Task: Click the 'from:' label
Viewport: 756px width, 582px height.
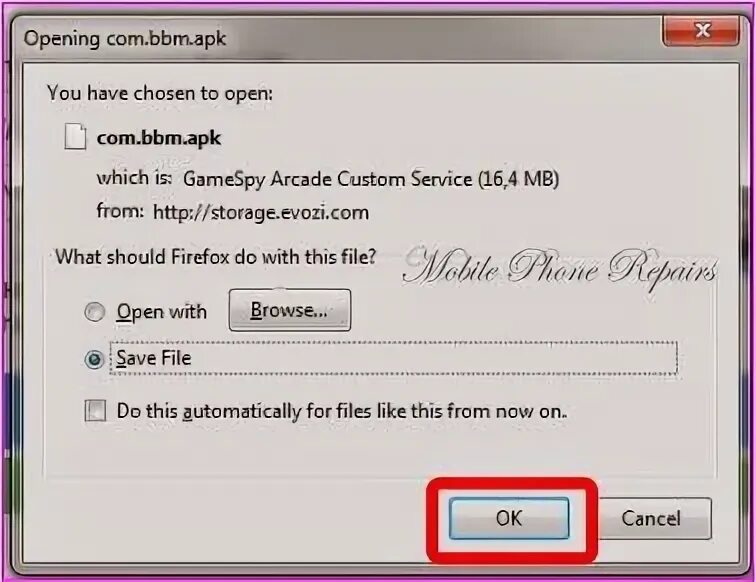Action: 120,211
